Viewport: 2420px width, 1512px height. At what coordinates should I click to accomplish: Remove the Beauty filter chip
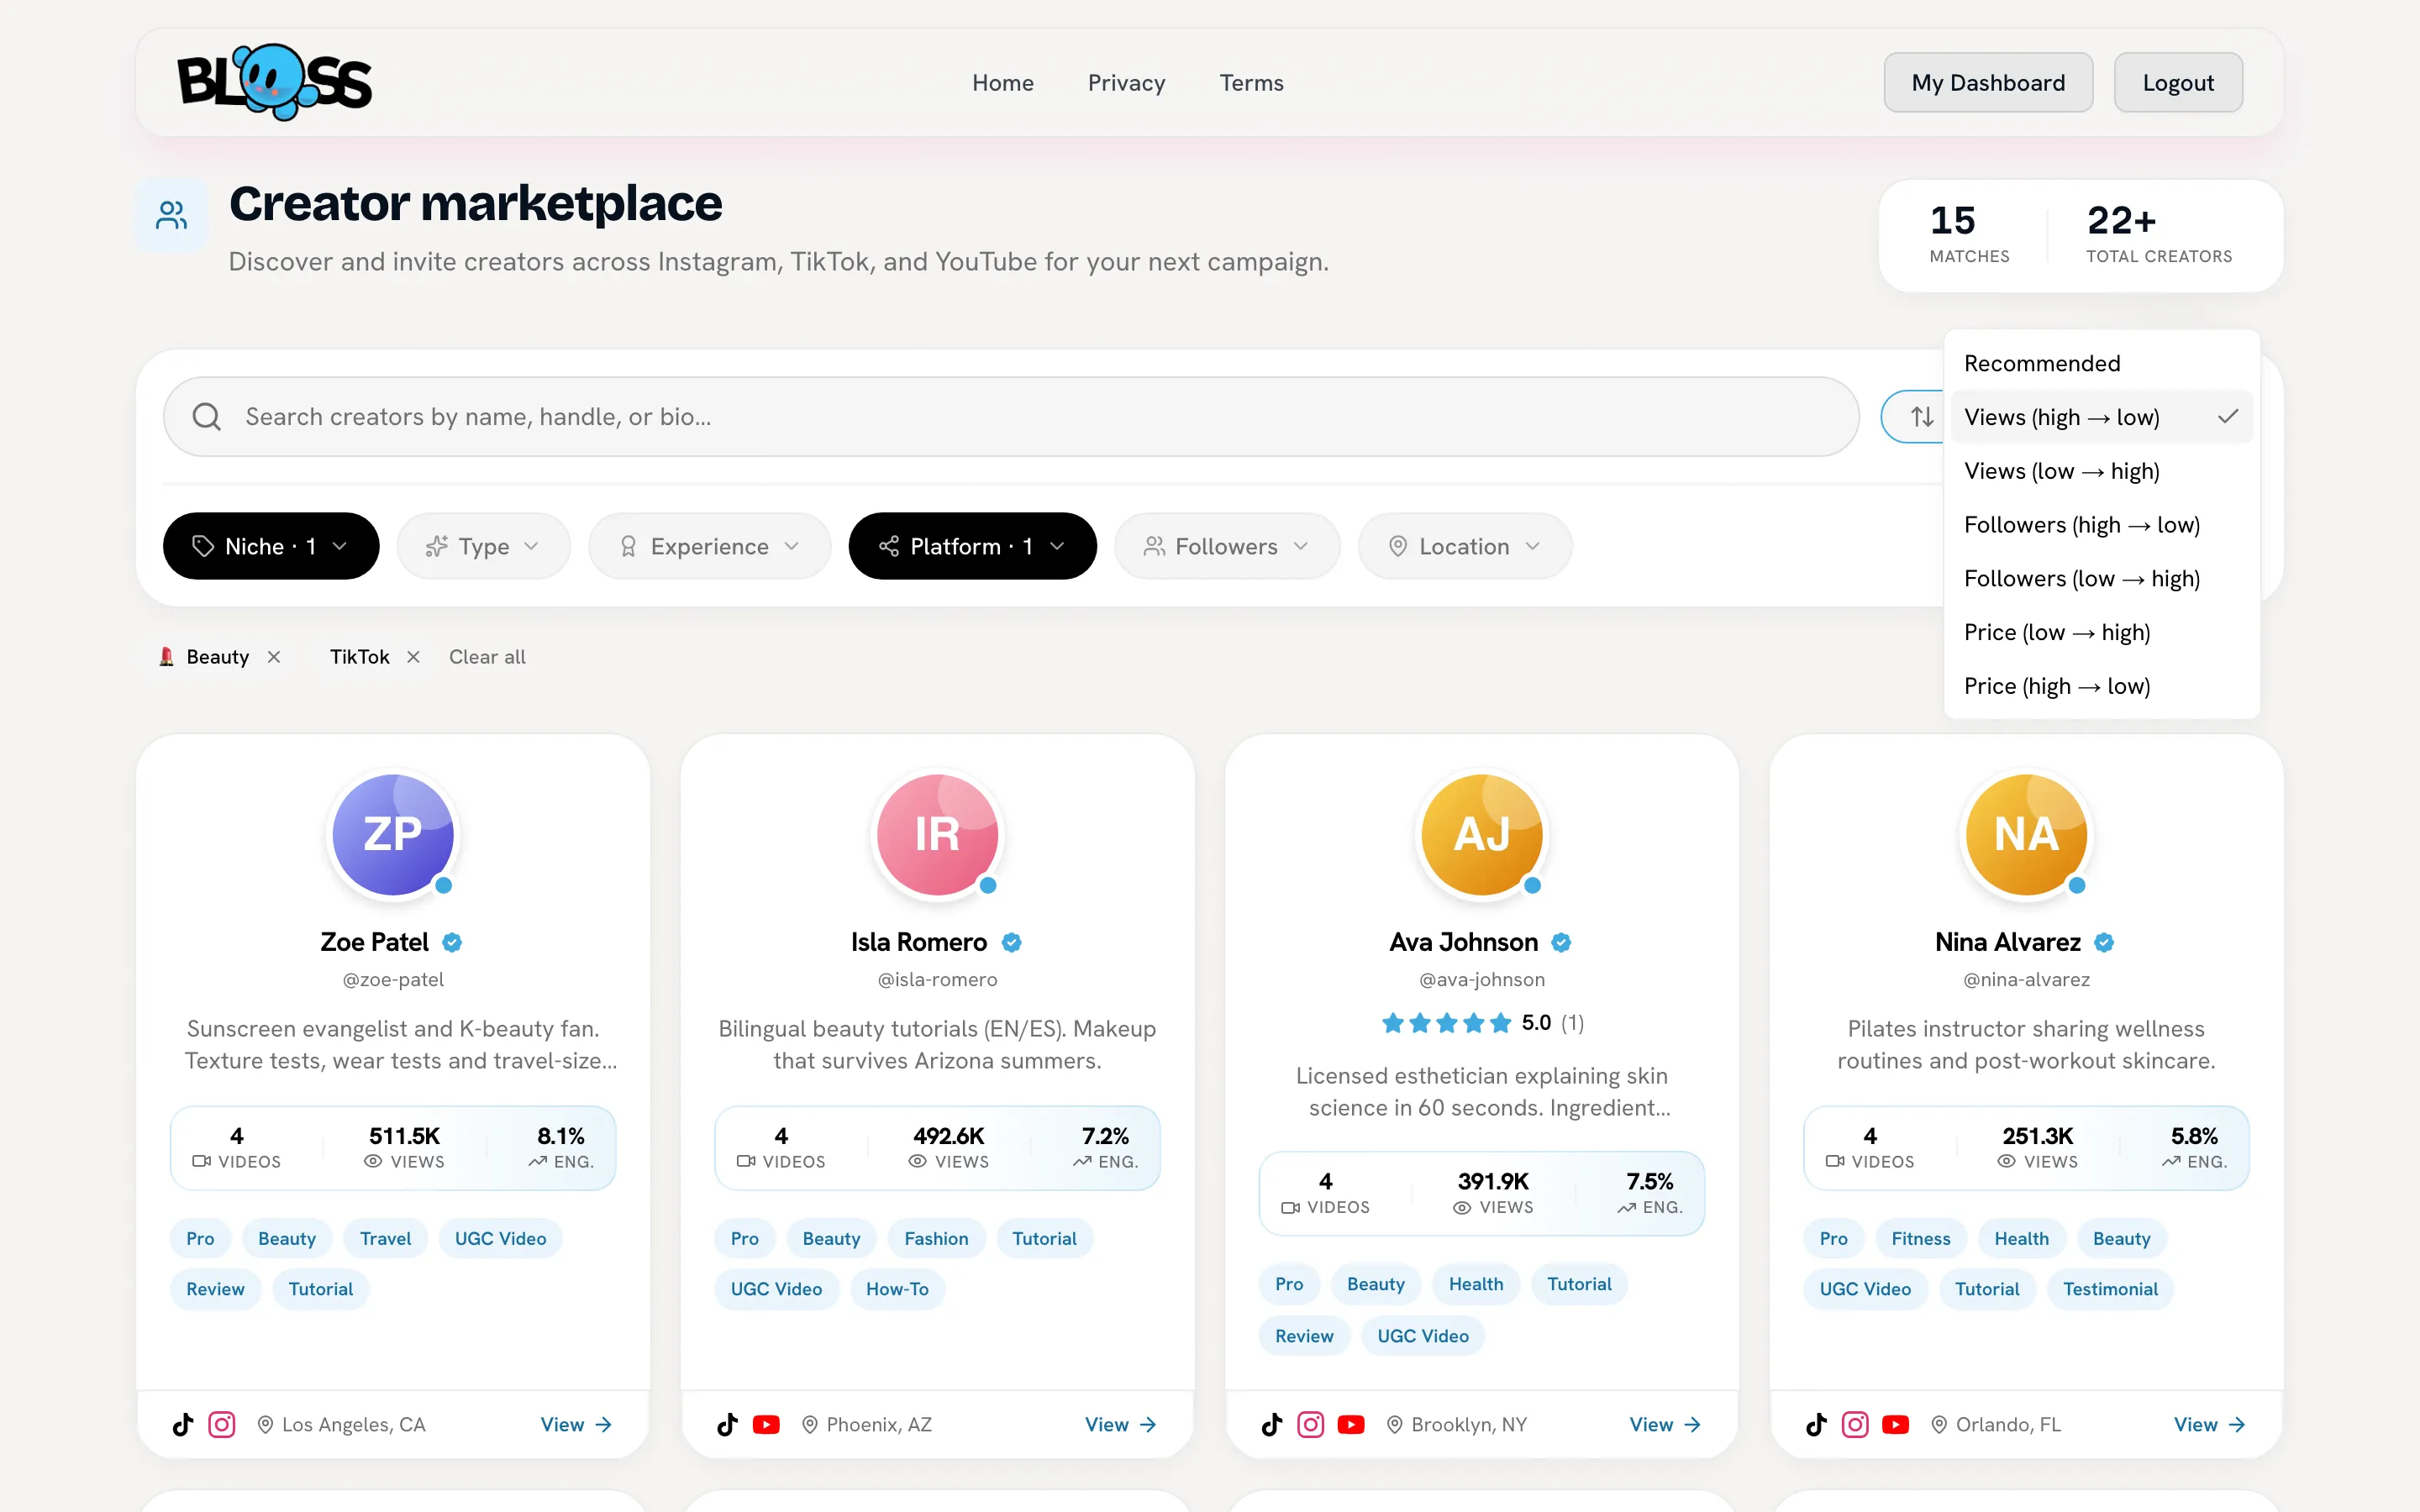click(273, 657)
